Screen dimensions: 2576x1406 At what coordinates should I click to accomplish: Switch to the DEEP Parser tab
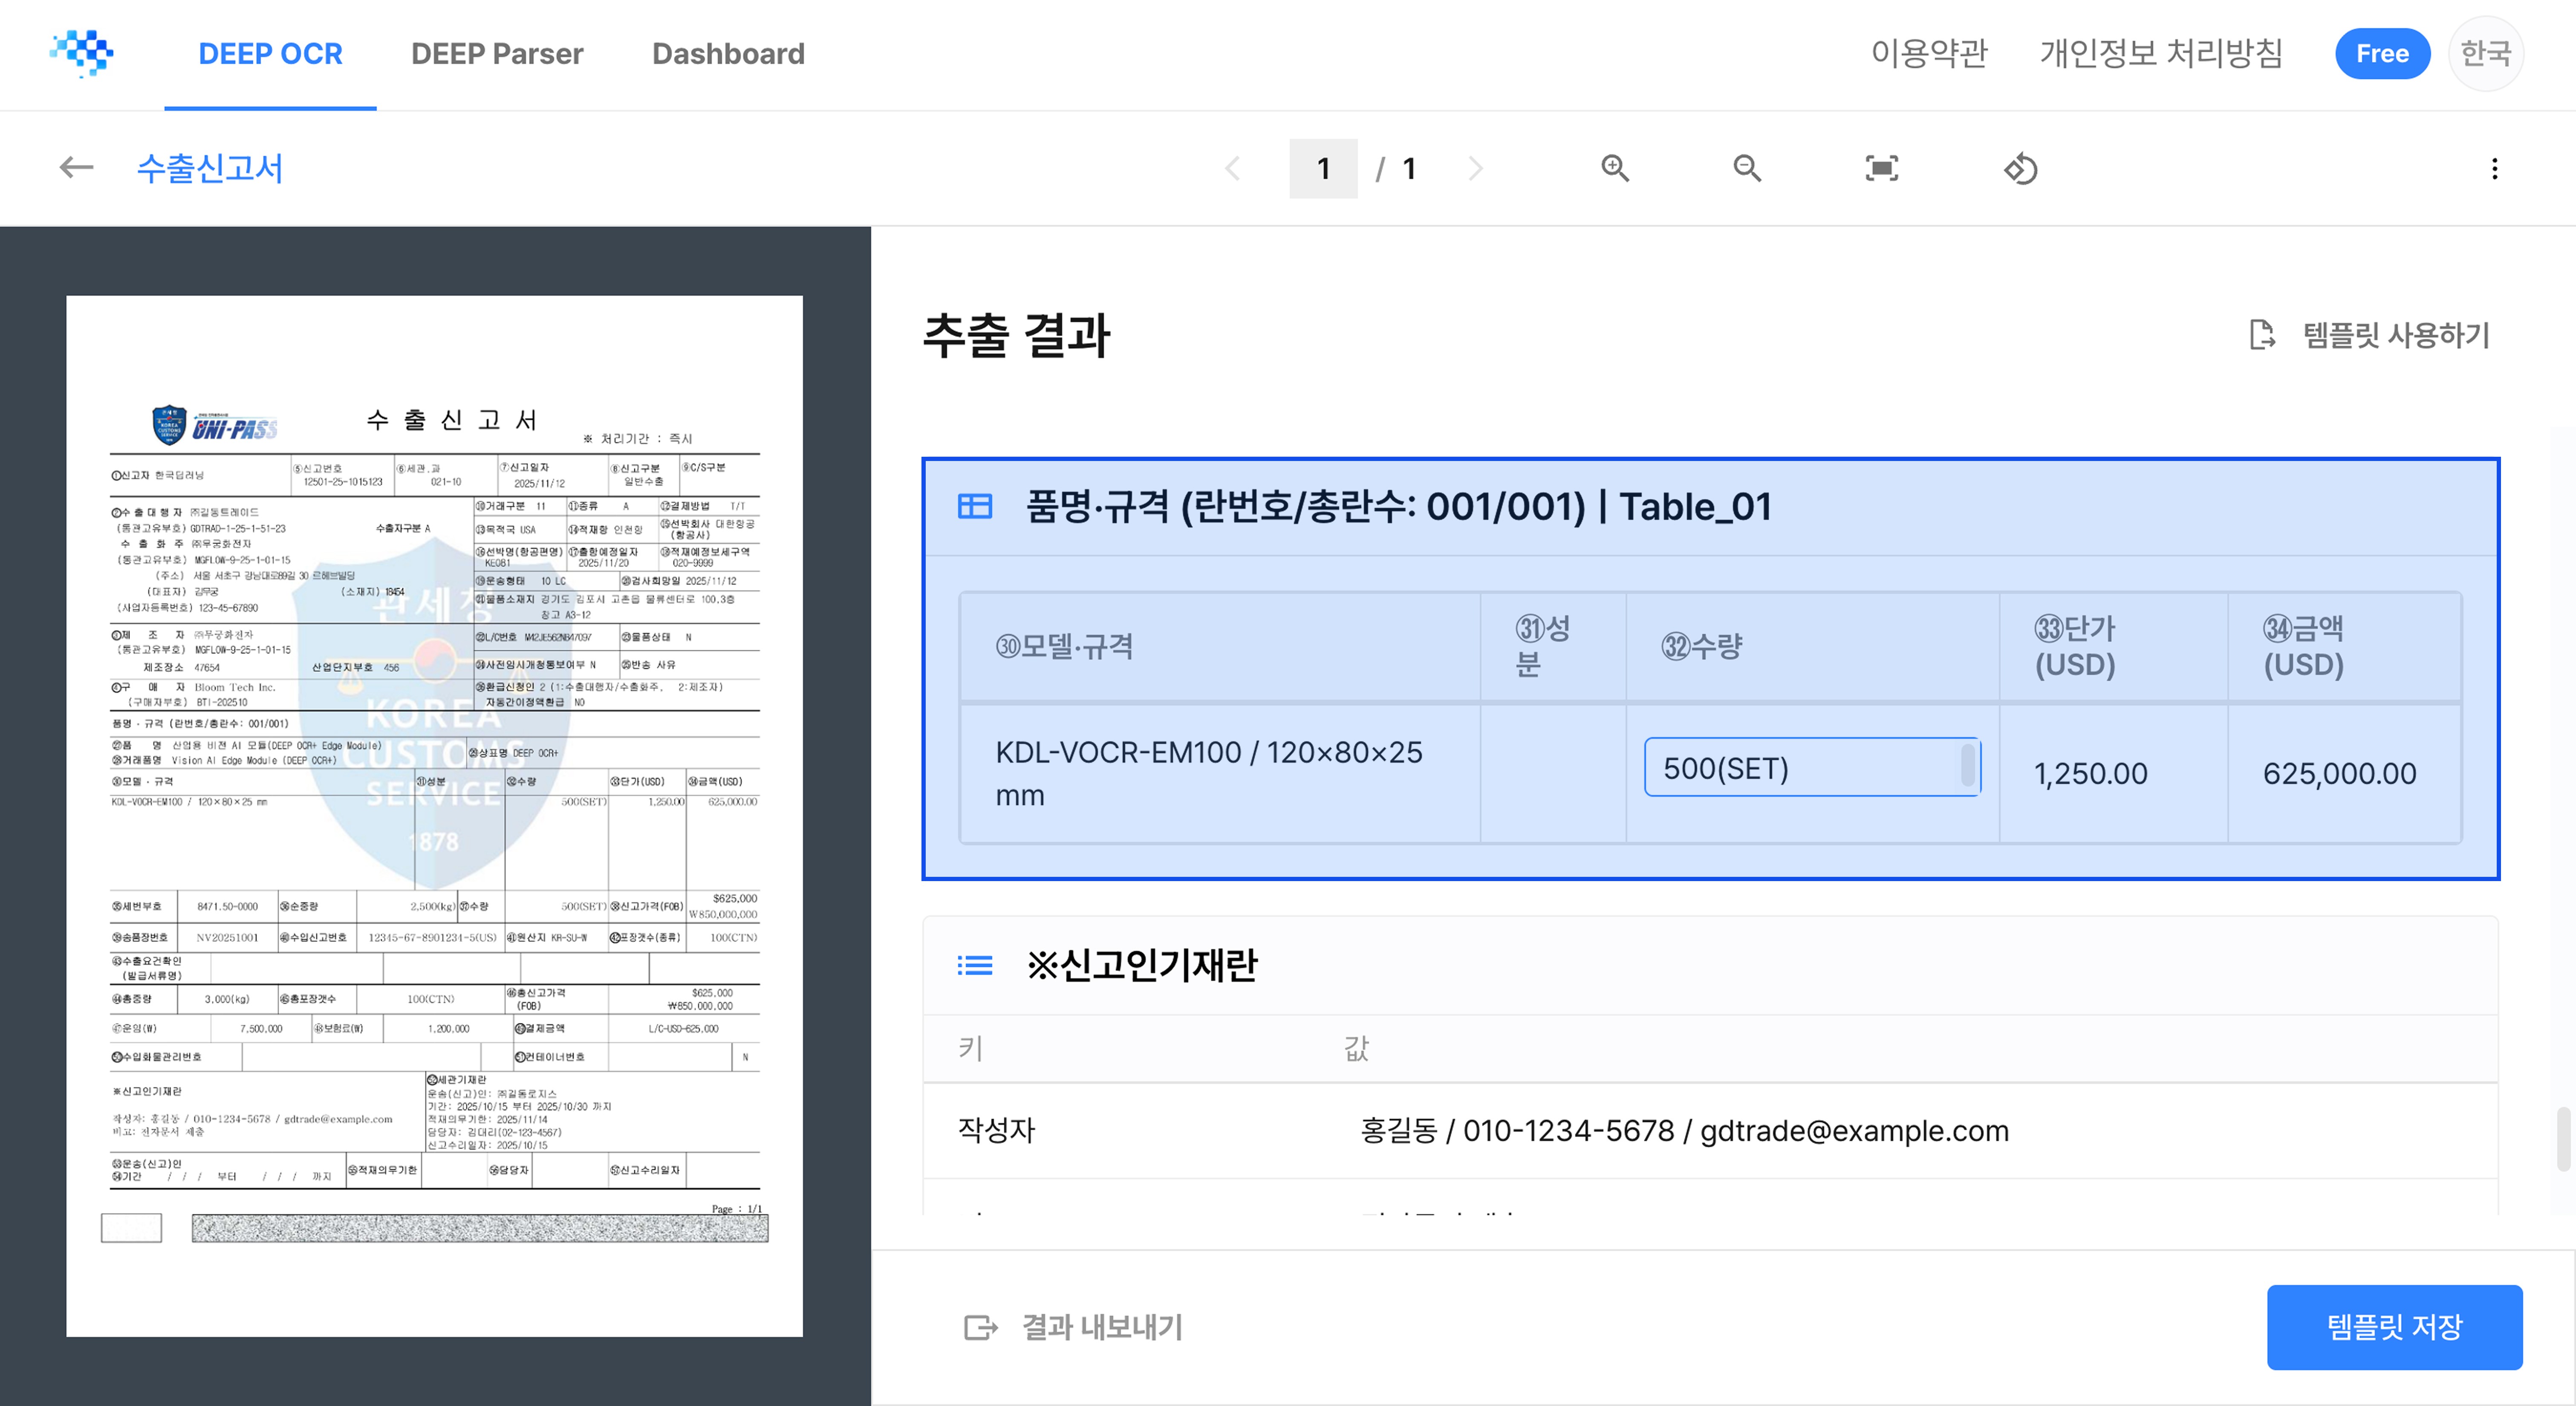[x=496, y=53]
